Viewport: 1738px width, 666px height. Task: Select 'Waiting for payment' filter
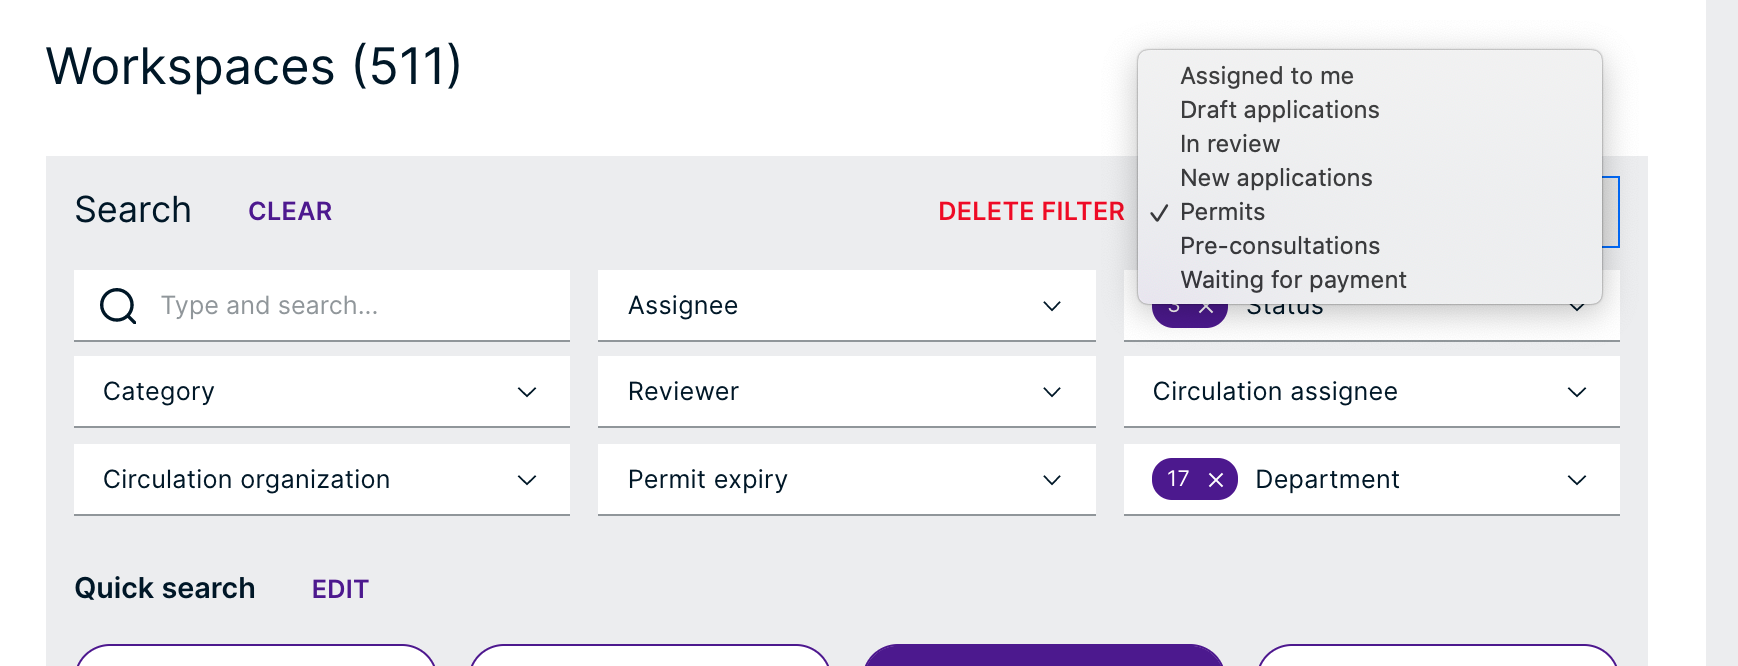pyautogui.click(x=1293, y=280)
